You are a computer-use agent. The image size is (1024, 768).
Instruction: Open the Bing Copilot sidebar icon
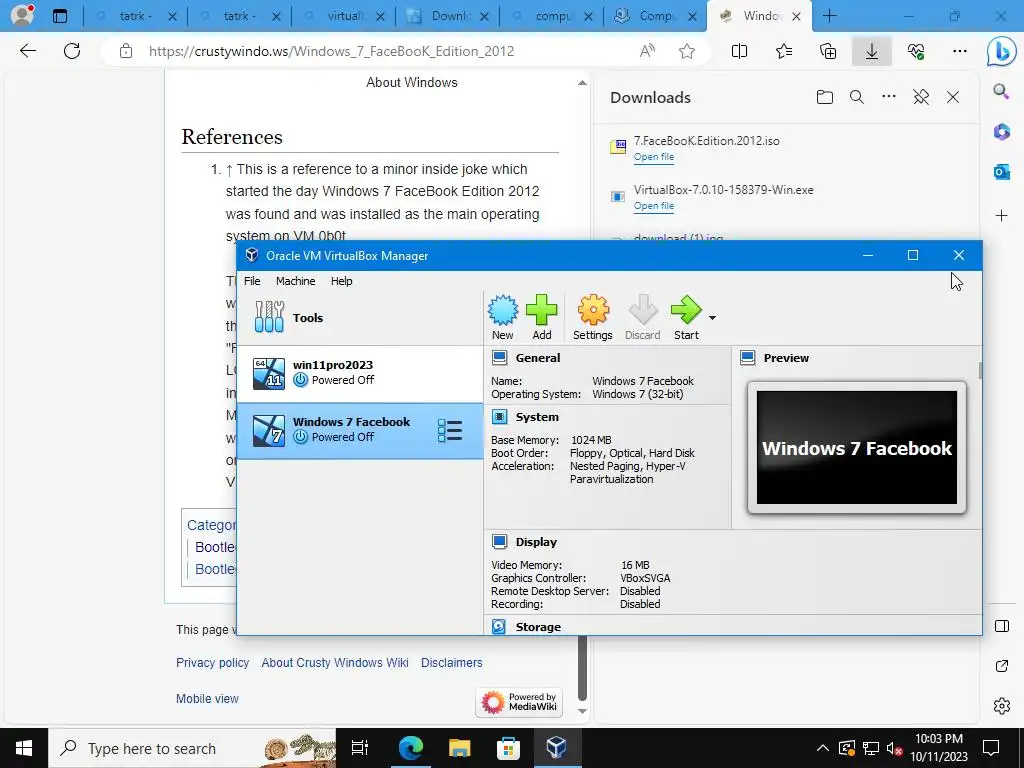pyautogui.click(x=1001, y=52)
